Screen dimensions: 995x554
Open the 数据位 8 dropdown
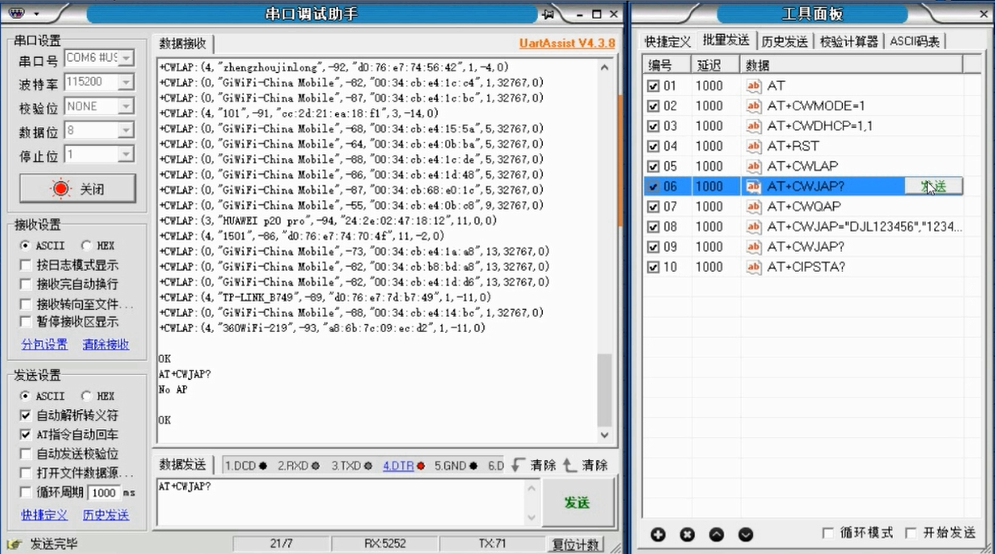pyautogui.click(x=126, y=130)
